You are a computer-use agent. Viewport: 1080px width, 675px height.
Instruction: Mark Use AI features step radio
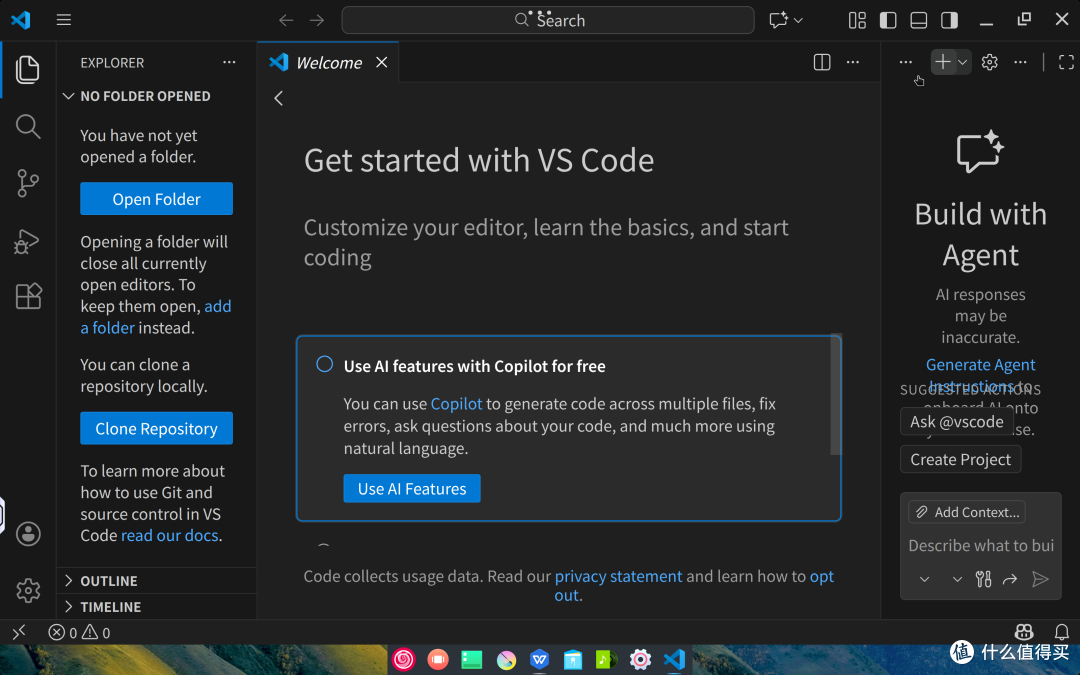[x=324, y=364]
